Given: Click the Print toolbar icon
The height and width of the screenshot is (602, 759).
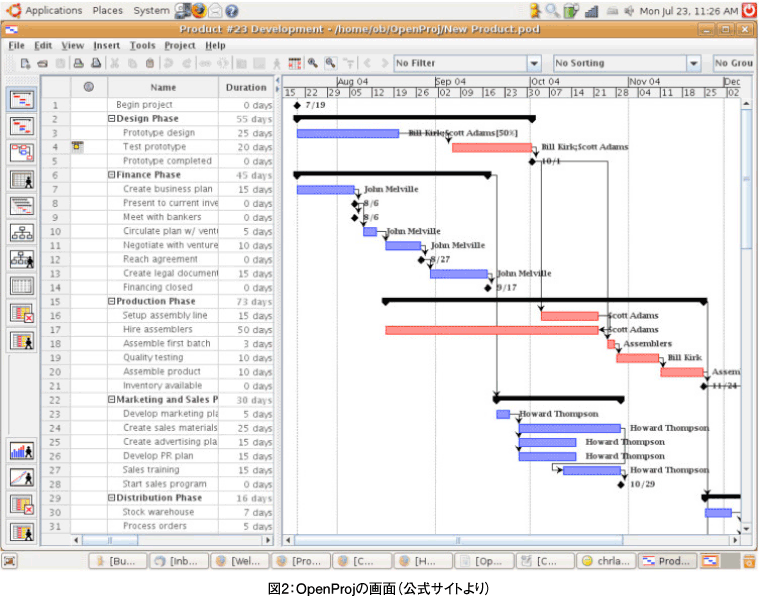Looking at the screenshot, I should [78, 63].
